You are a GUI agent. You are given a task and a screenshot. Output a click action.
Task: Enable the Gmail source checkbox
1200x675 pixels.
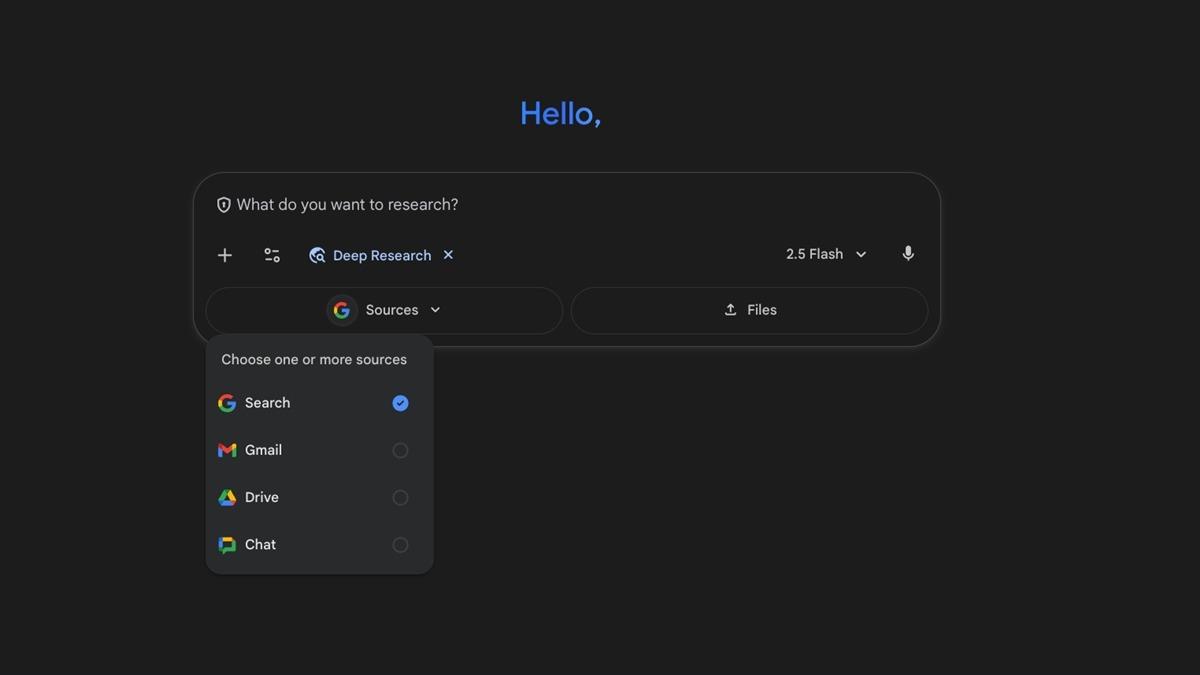coord(400,450)
